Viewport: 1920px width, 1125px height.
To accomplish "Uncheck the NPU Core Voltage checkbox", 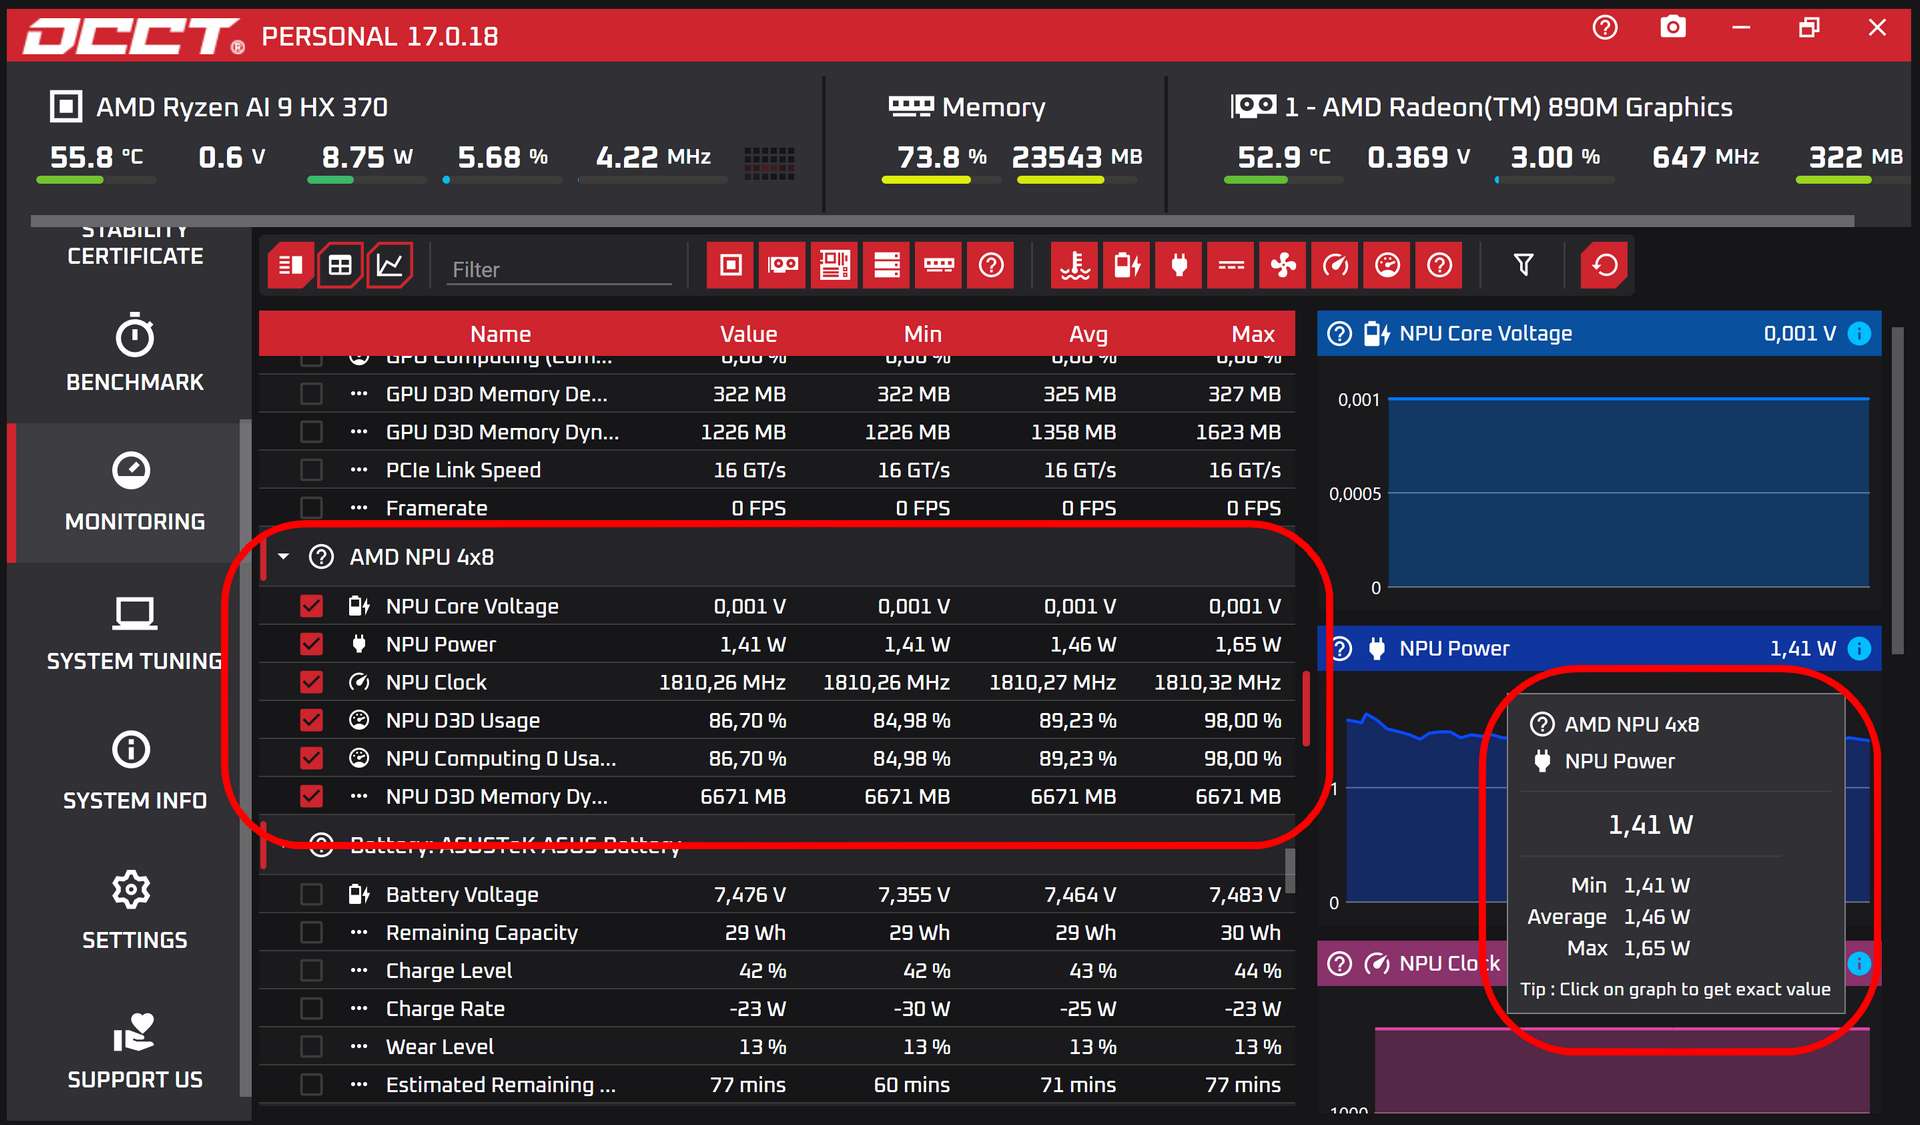I will pyautogui.click(x=311, y=606).
